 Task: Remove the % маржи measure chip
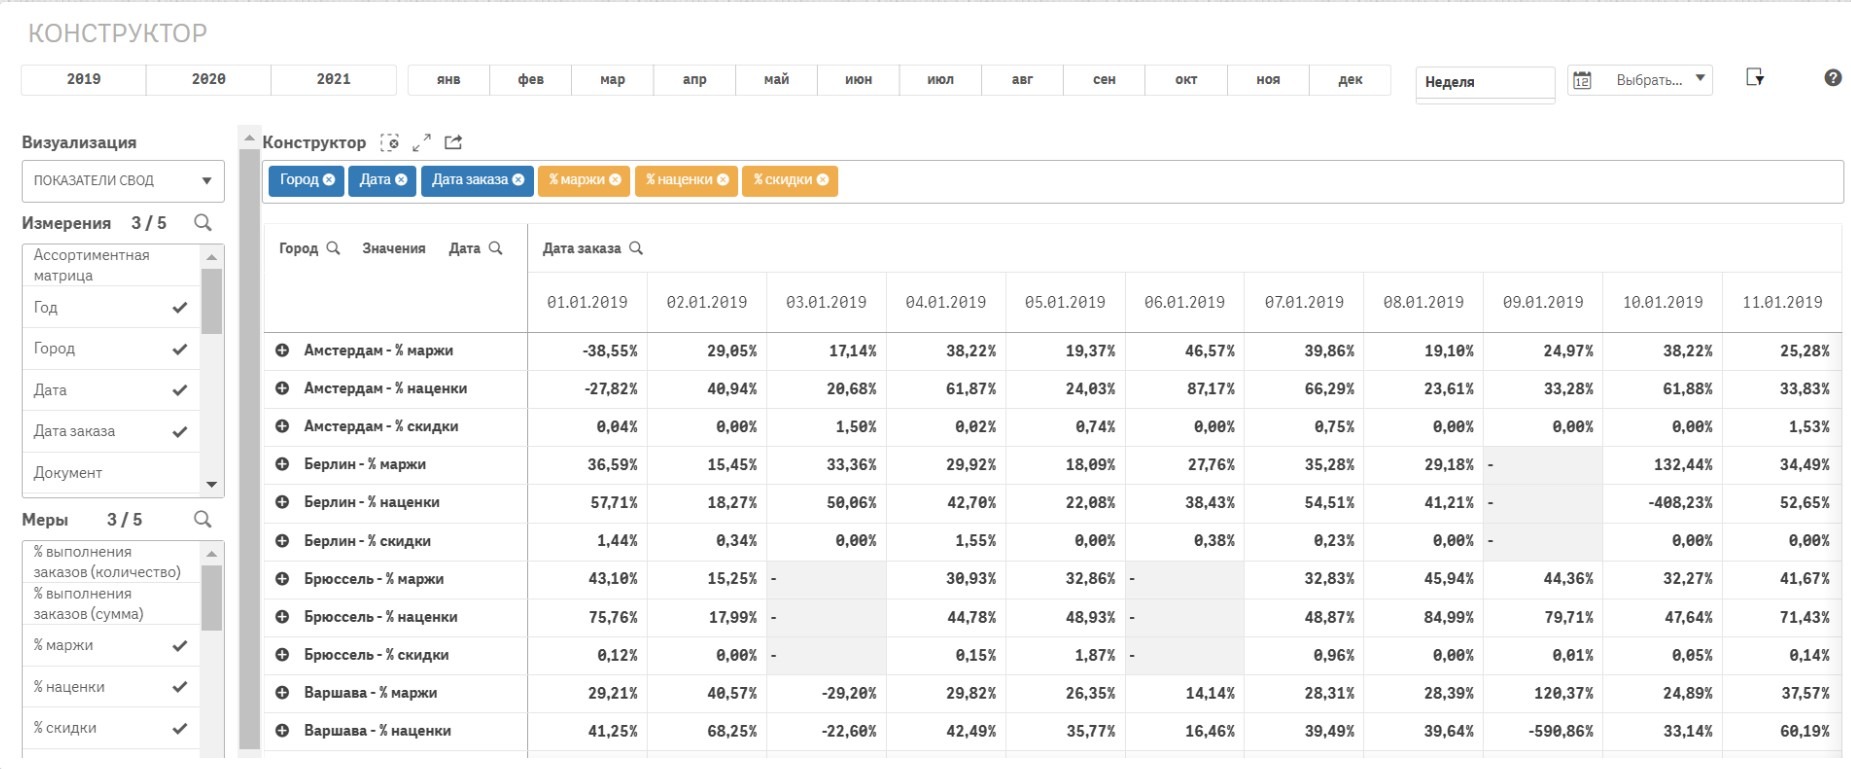(x=615, y=180)
